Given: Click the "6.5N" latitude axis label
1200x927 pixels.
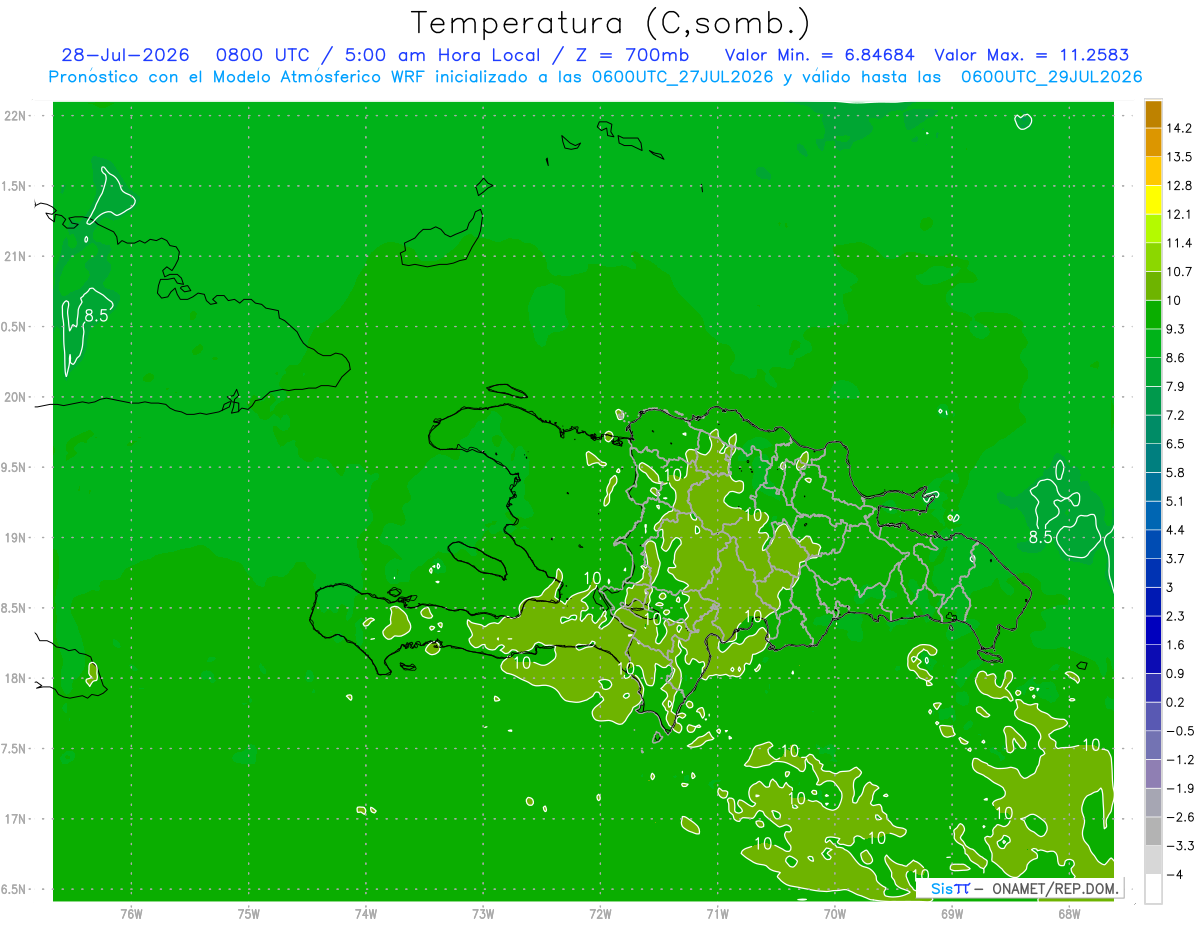Looking at the screenshot, I should (x=14, y=889).
